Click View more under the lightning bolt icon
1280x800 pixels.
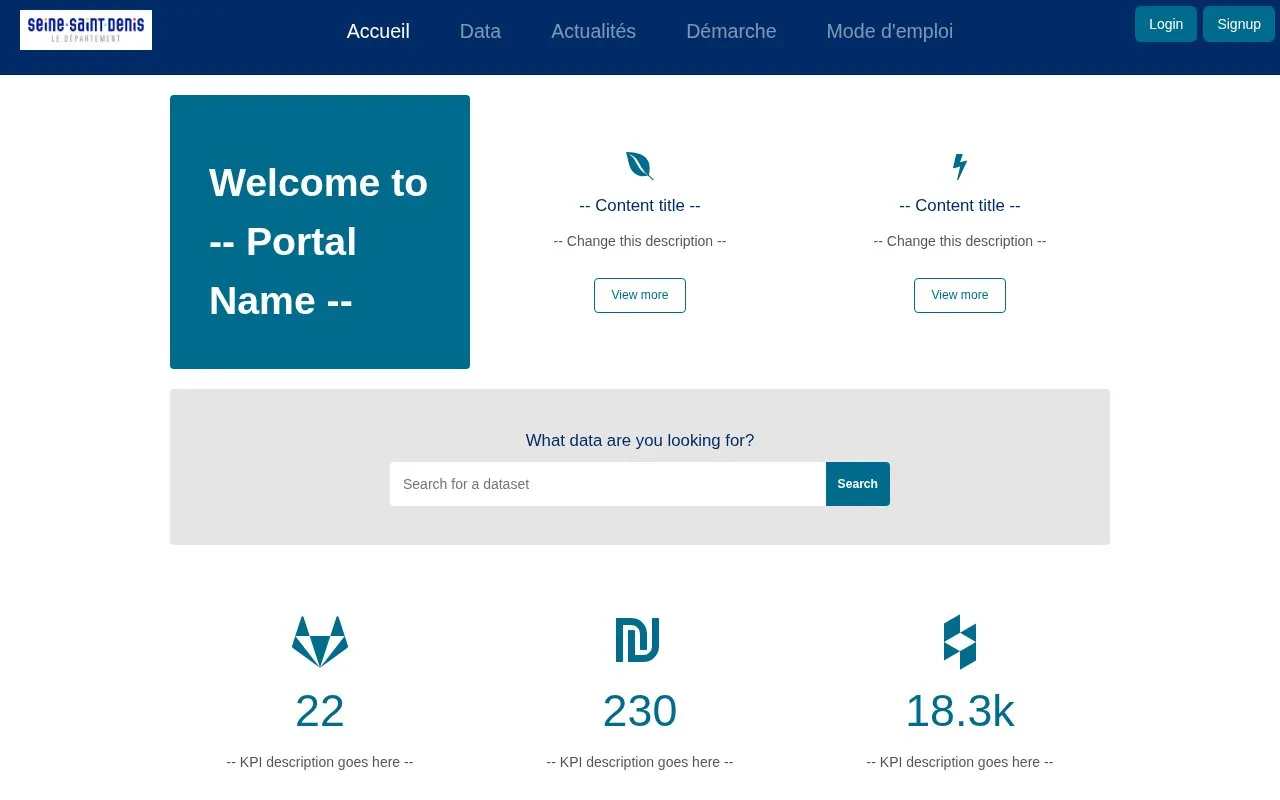coord(960,295)
